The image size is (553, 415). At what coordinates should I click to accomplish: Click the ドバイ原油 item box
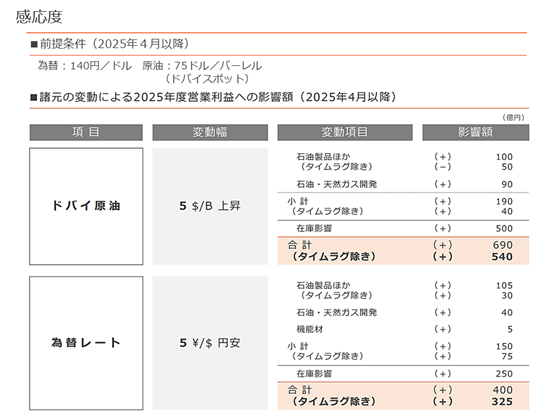(x=86, y=206)
